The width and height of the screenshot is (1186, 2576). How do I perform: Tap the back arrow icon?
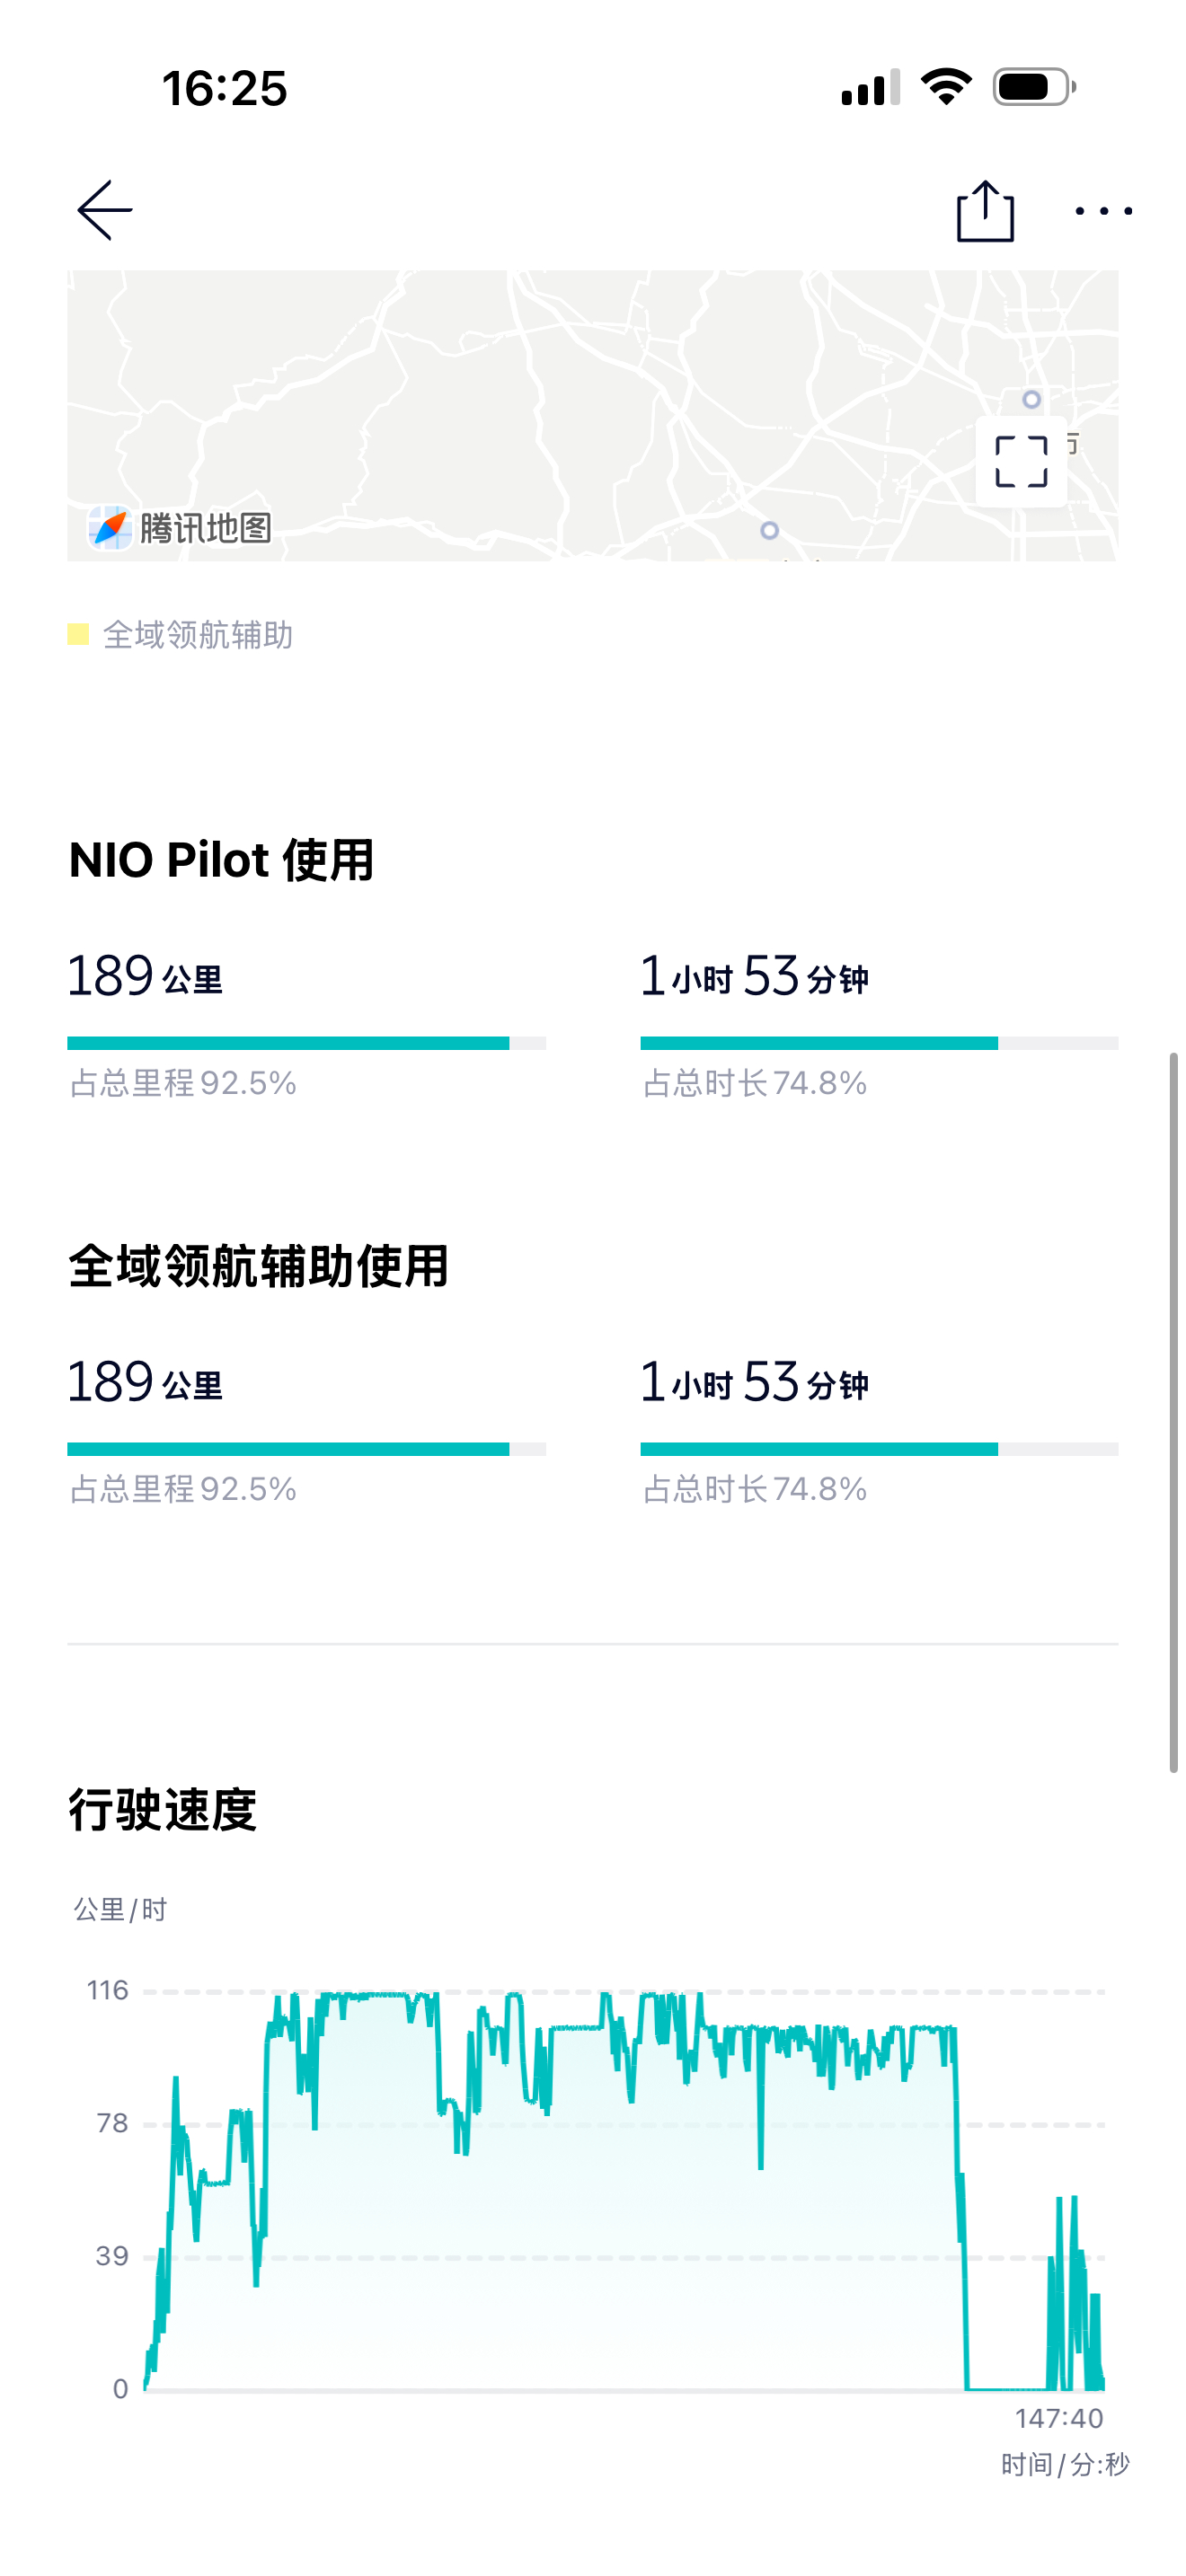(105, 210)
